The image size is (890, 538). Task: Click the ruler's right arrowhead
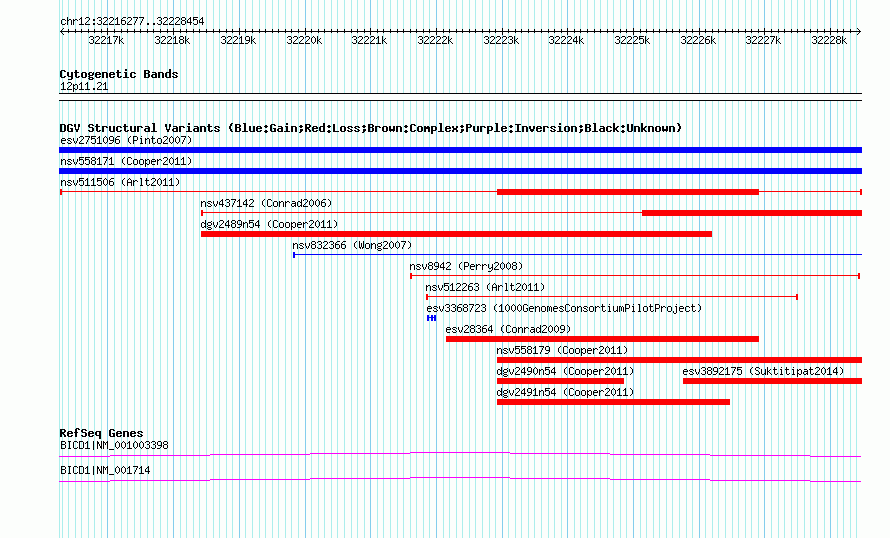(859, 32)
